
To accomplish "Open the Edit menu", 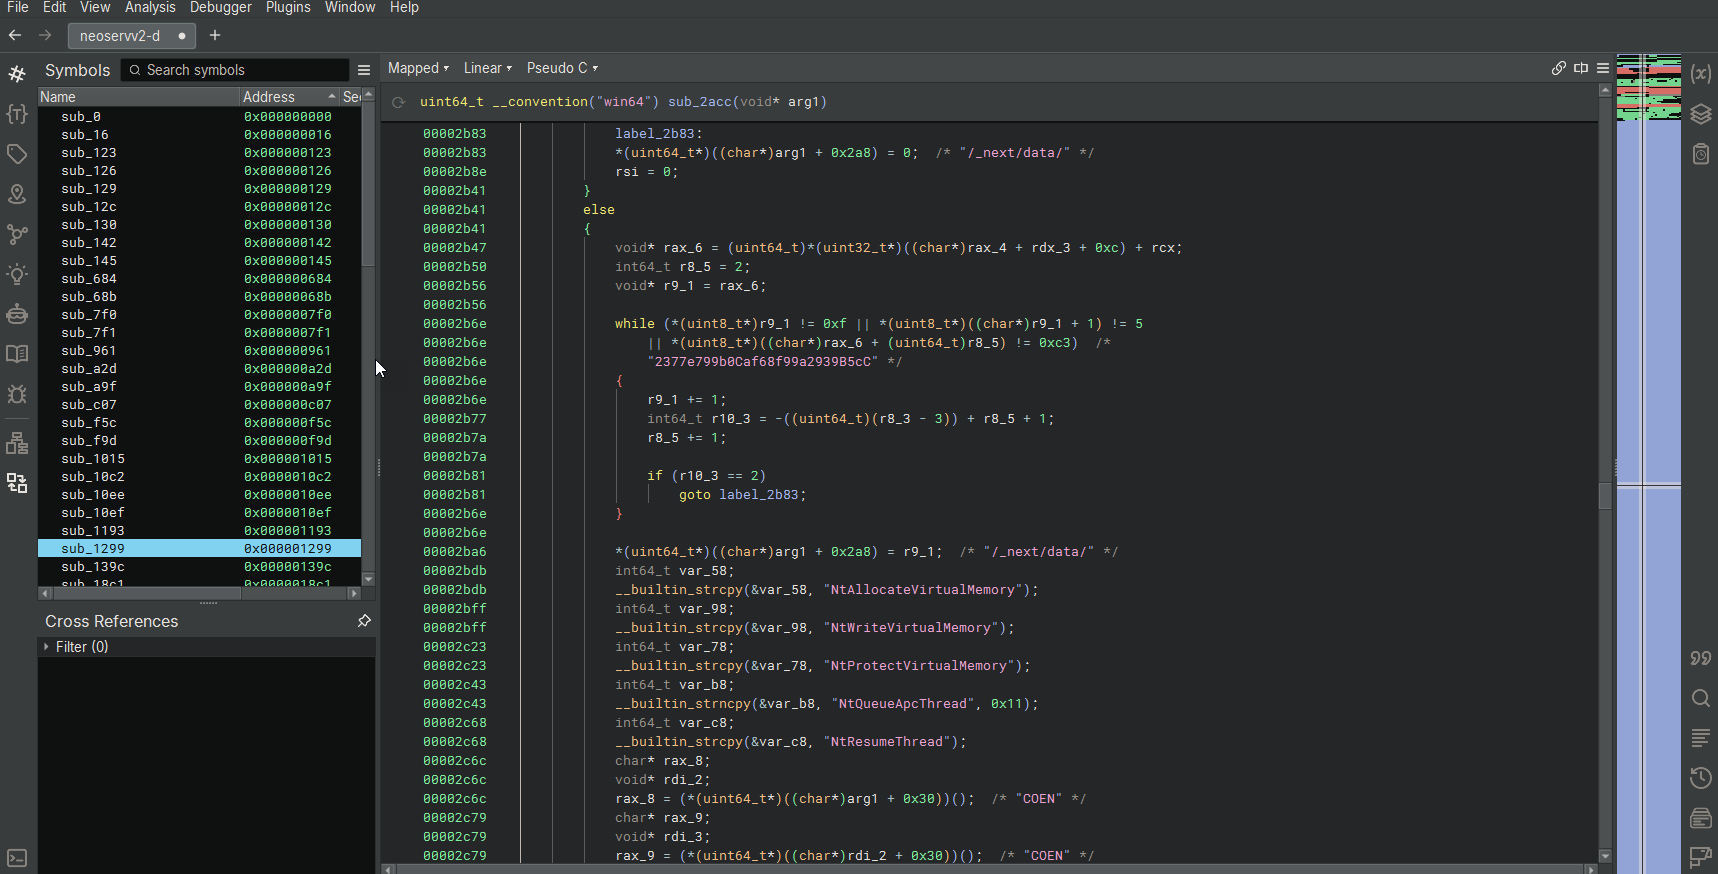I will 54,7.
